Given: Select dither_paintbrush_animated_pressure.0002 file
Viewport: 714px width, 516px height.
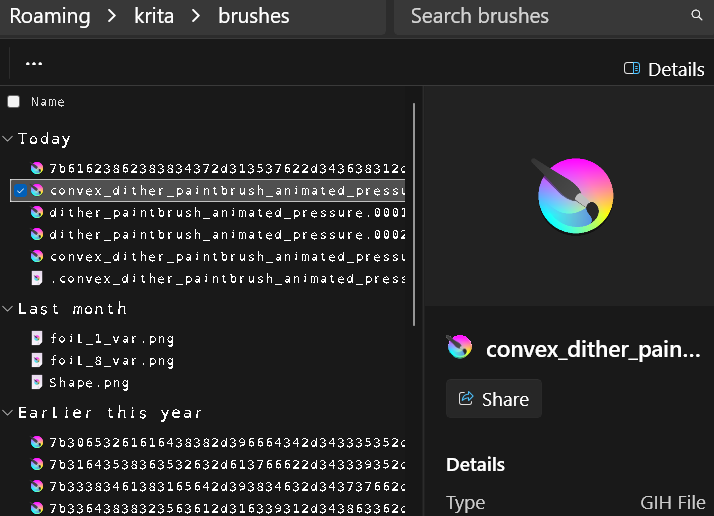Looking at the screenshot, I should pos(227,234).
